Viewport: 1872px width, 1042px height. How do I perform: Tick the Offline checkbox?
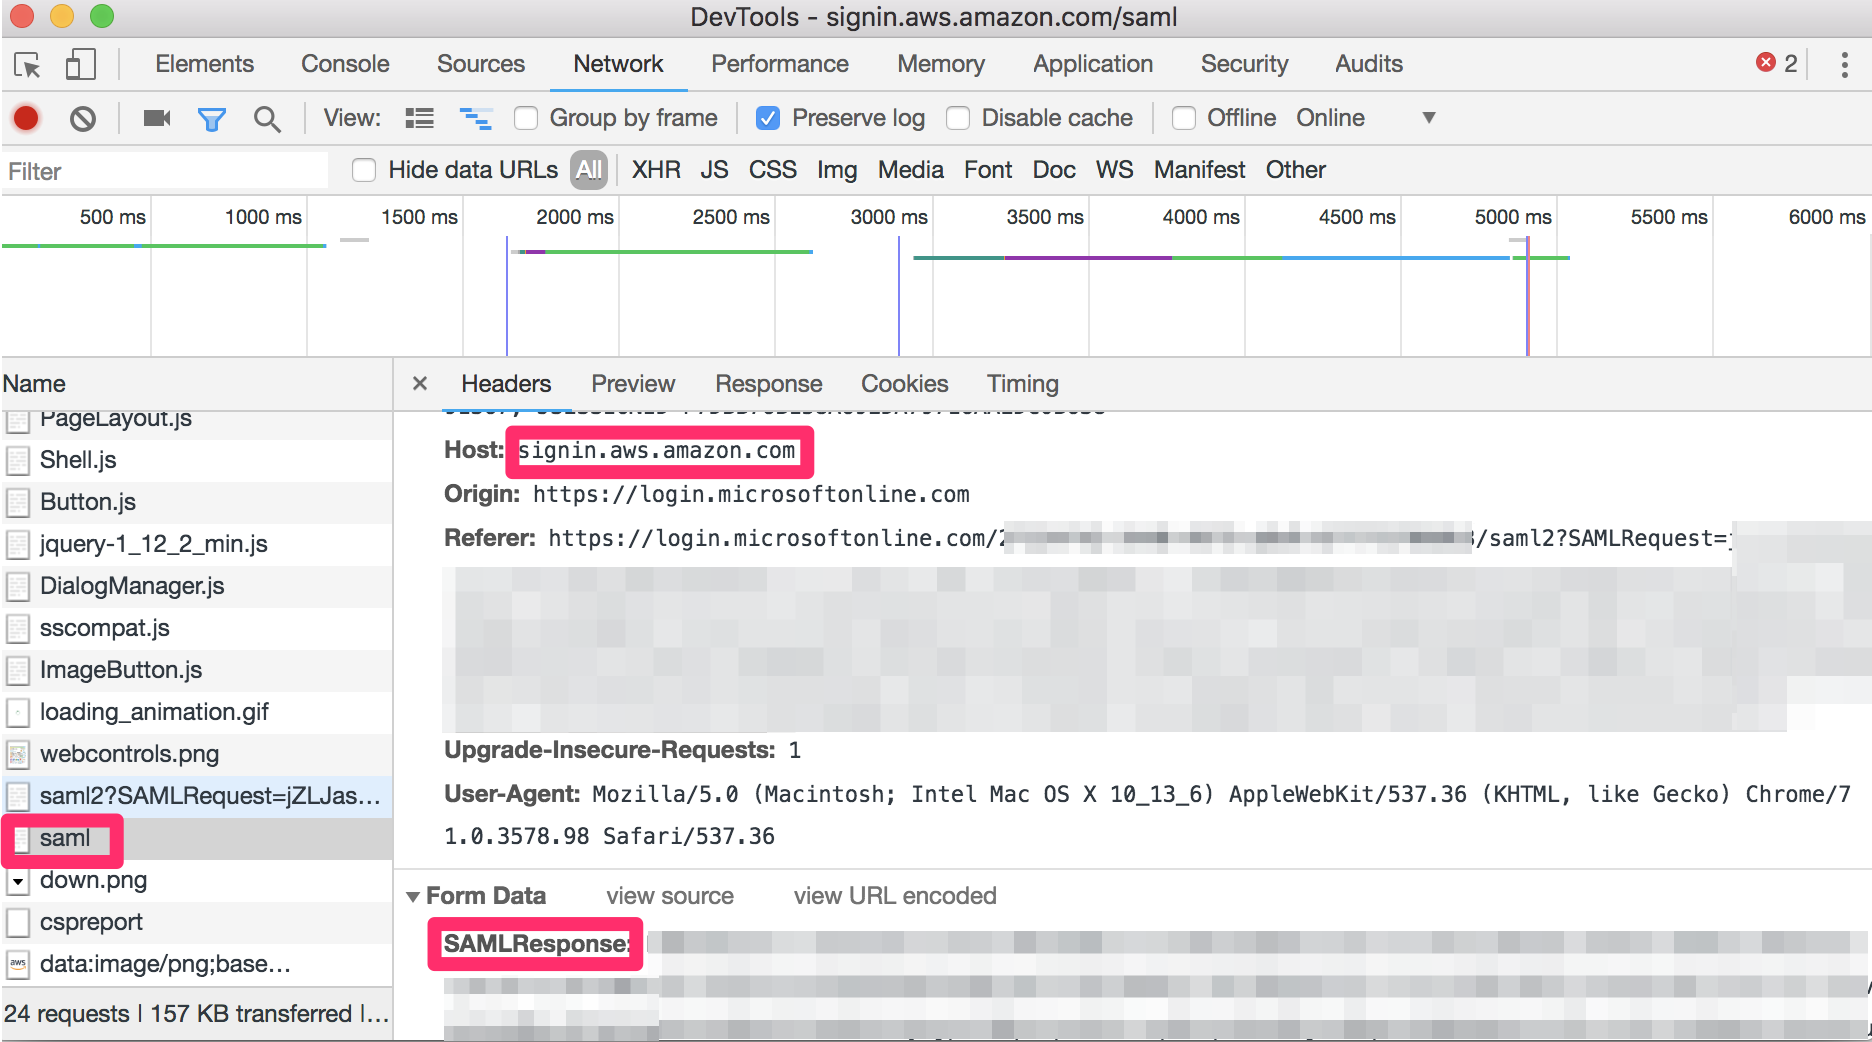(x=1184, y=118)
